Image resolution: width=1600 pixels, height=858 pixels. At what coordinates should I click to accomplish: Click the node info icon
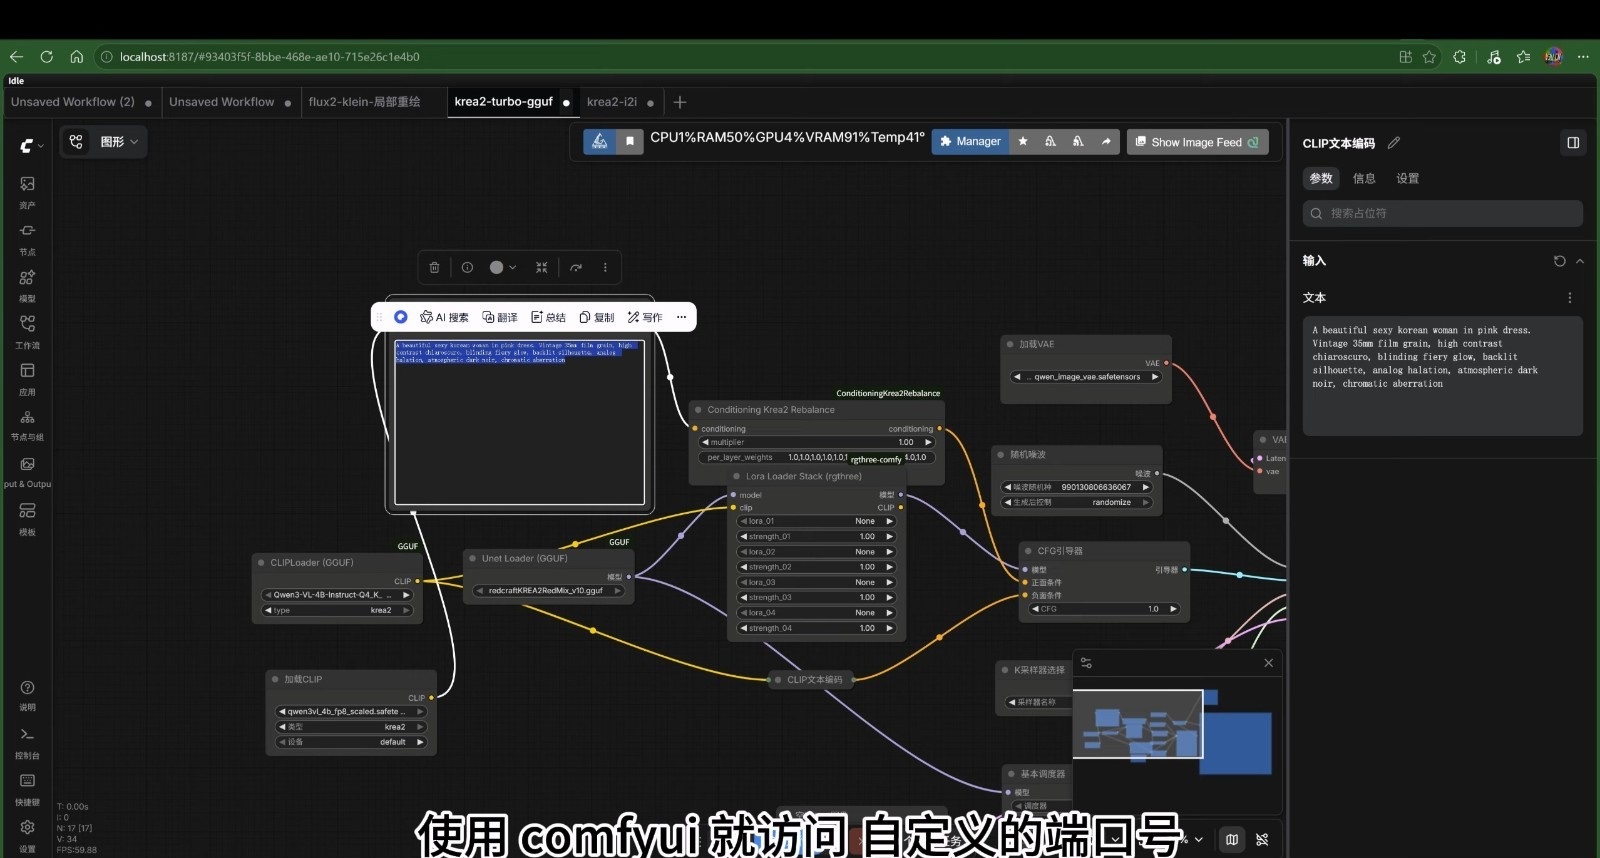(x=467, y=267)
